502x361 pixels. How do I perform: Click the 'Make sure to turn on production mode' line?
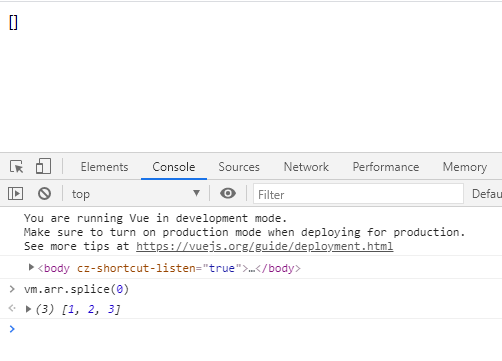coord(244,232)
